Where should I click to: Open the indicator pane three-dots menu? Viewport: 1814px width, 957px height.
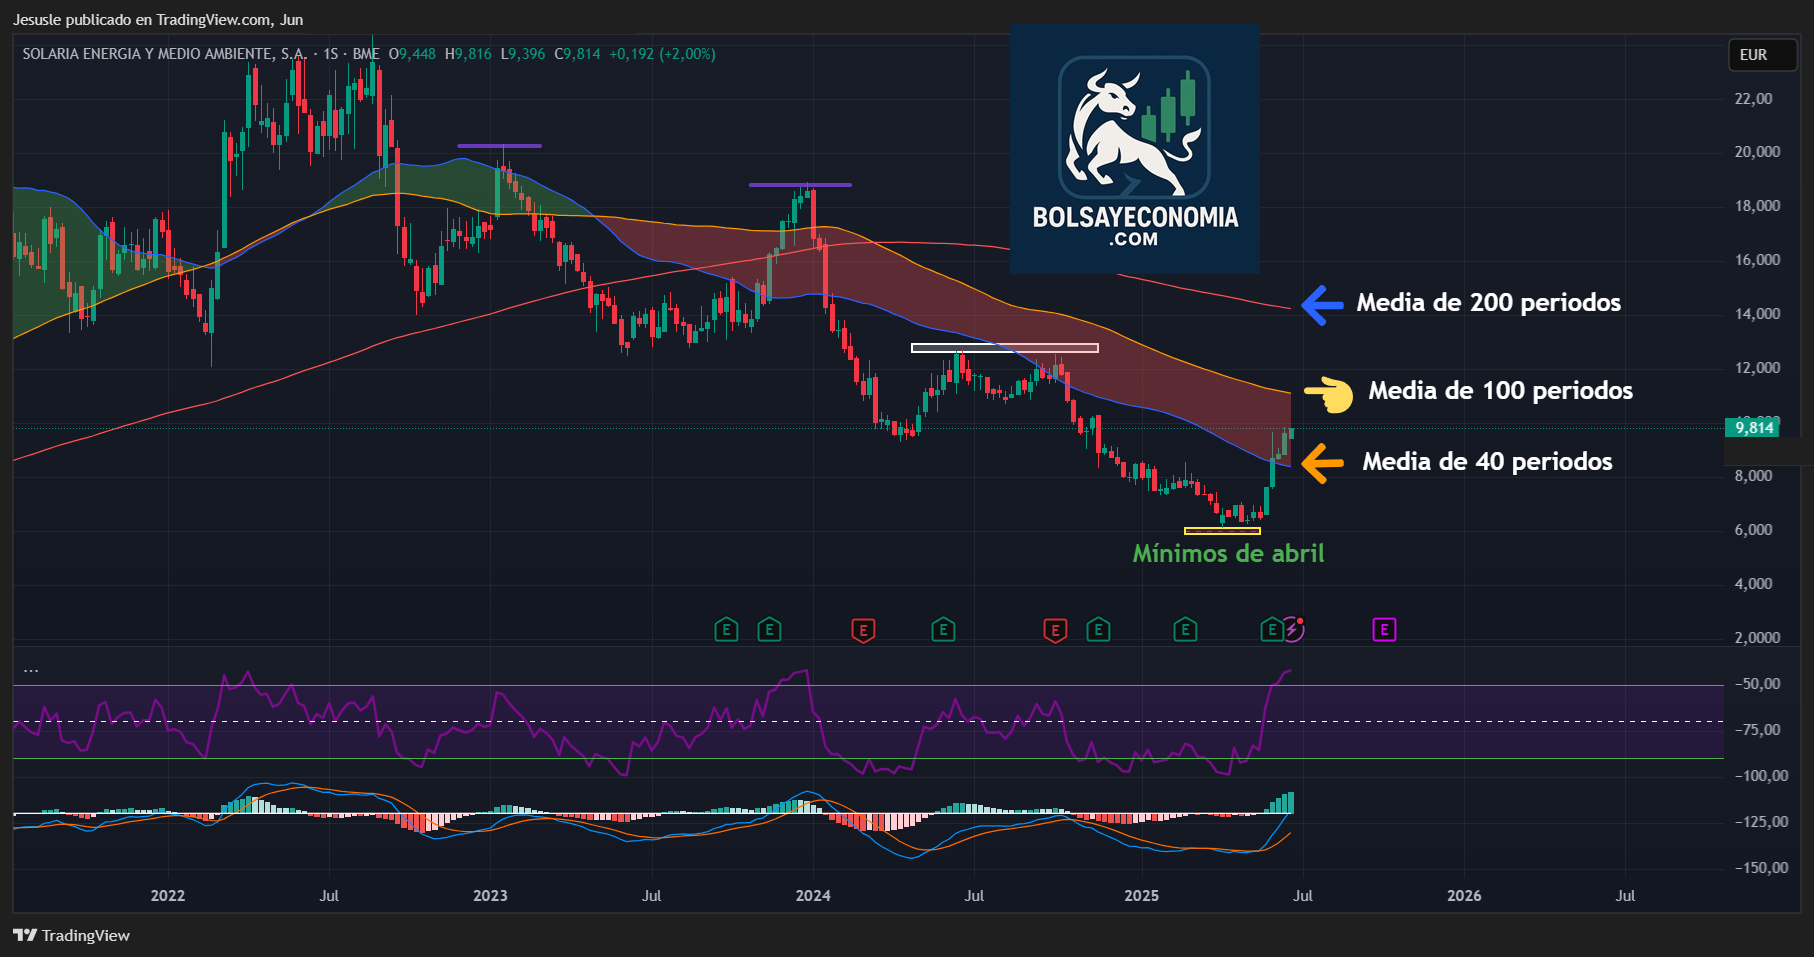(x=31, y=670)
